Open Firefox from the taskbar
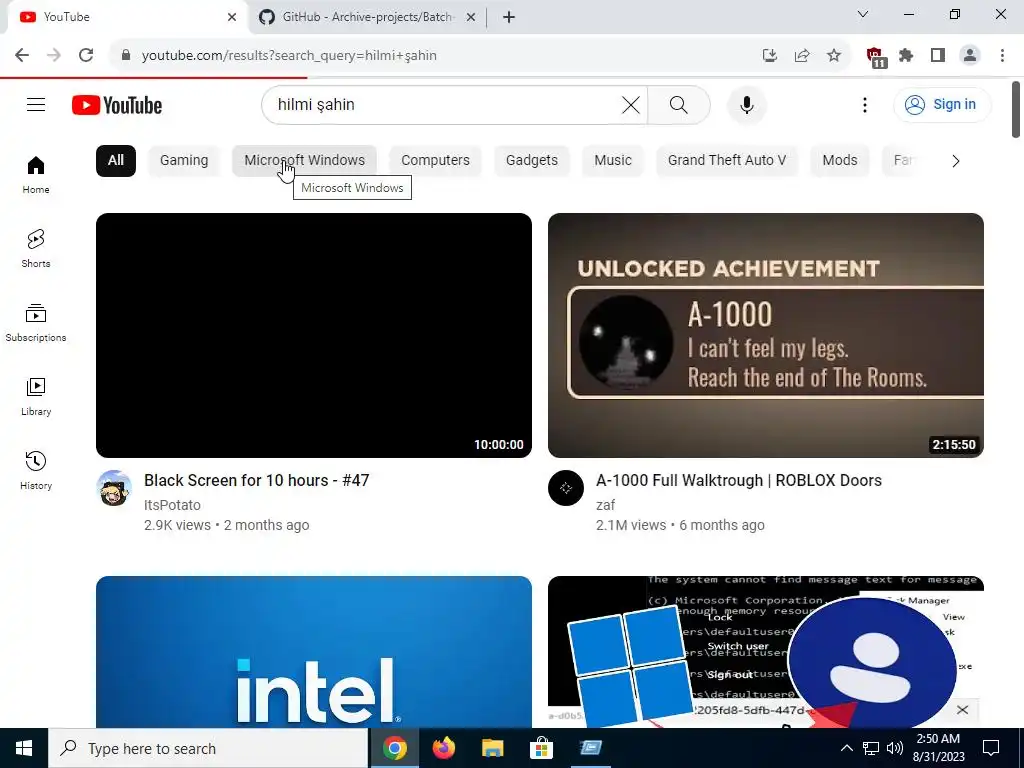1024x768 pixels. [x=444, y=748]
